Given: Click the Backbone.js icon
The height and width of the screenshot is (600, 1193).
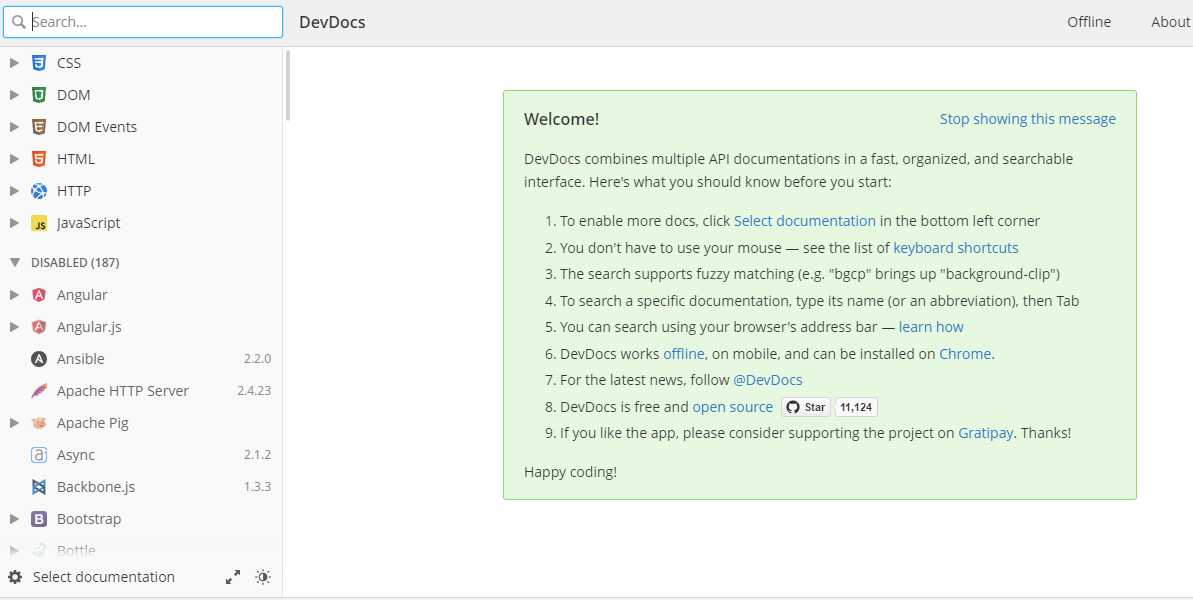Looking at the screenshot, I should click(39, 487).
